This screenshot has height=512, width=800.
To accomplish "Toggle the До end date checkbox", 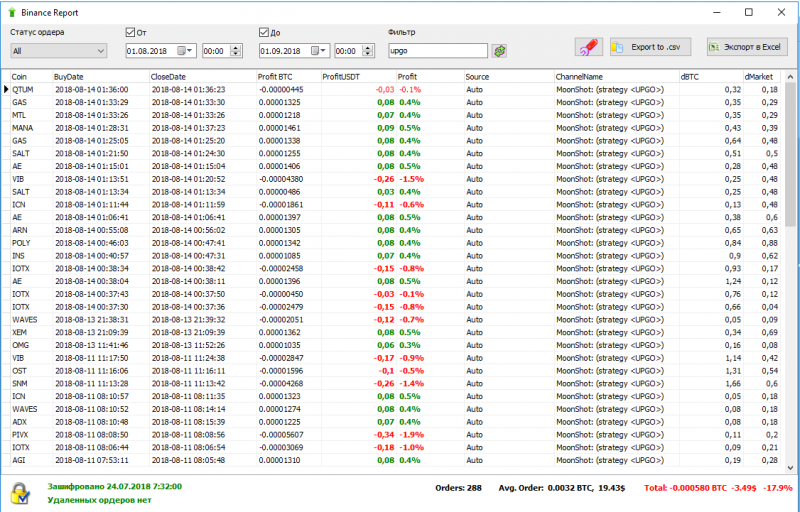I will pyautogui.click(x=264, y=32).
